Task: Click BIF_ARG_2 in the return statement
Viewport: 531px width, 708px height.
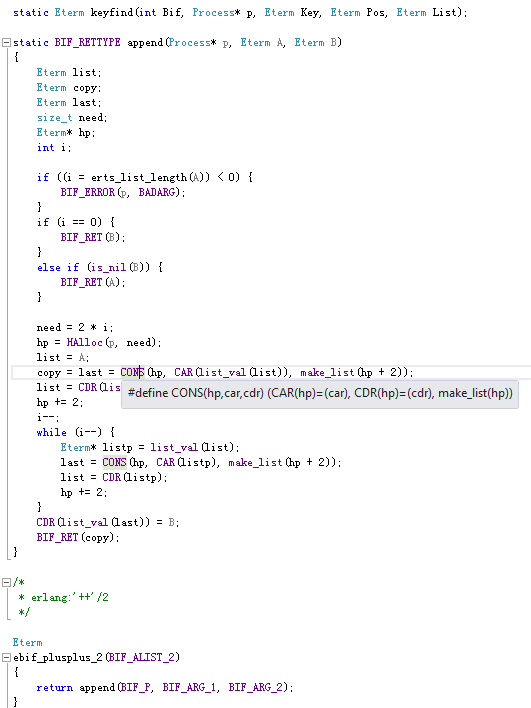Action: [256, 687]
